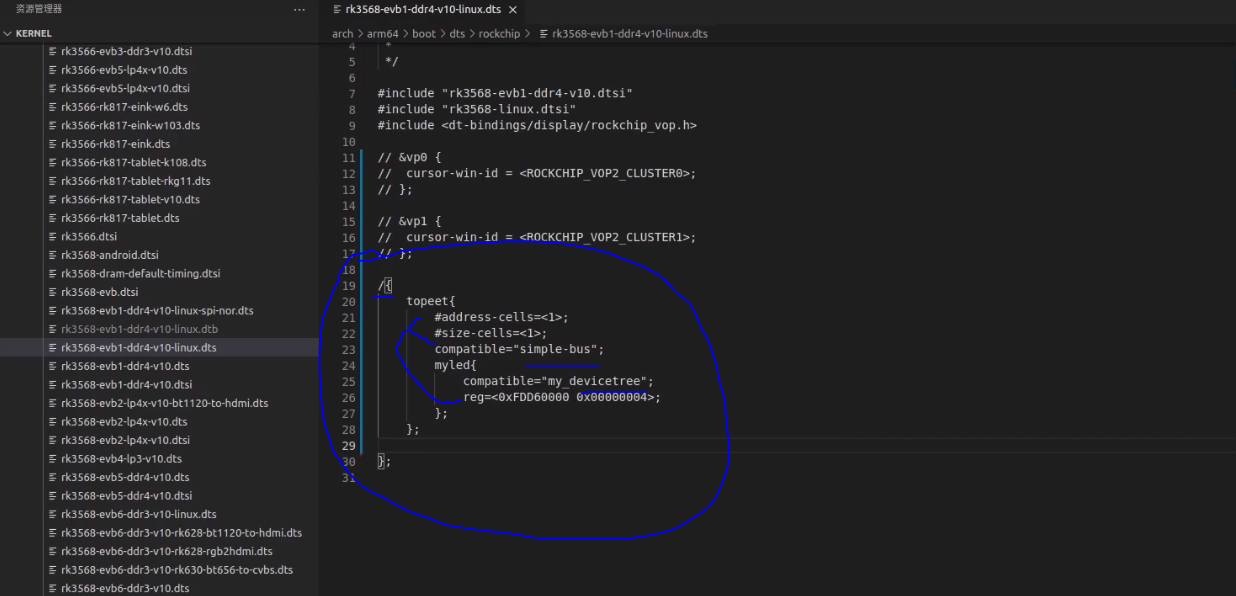Click the file name breadcrumb at path end

pos(630,33)
